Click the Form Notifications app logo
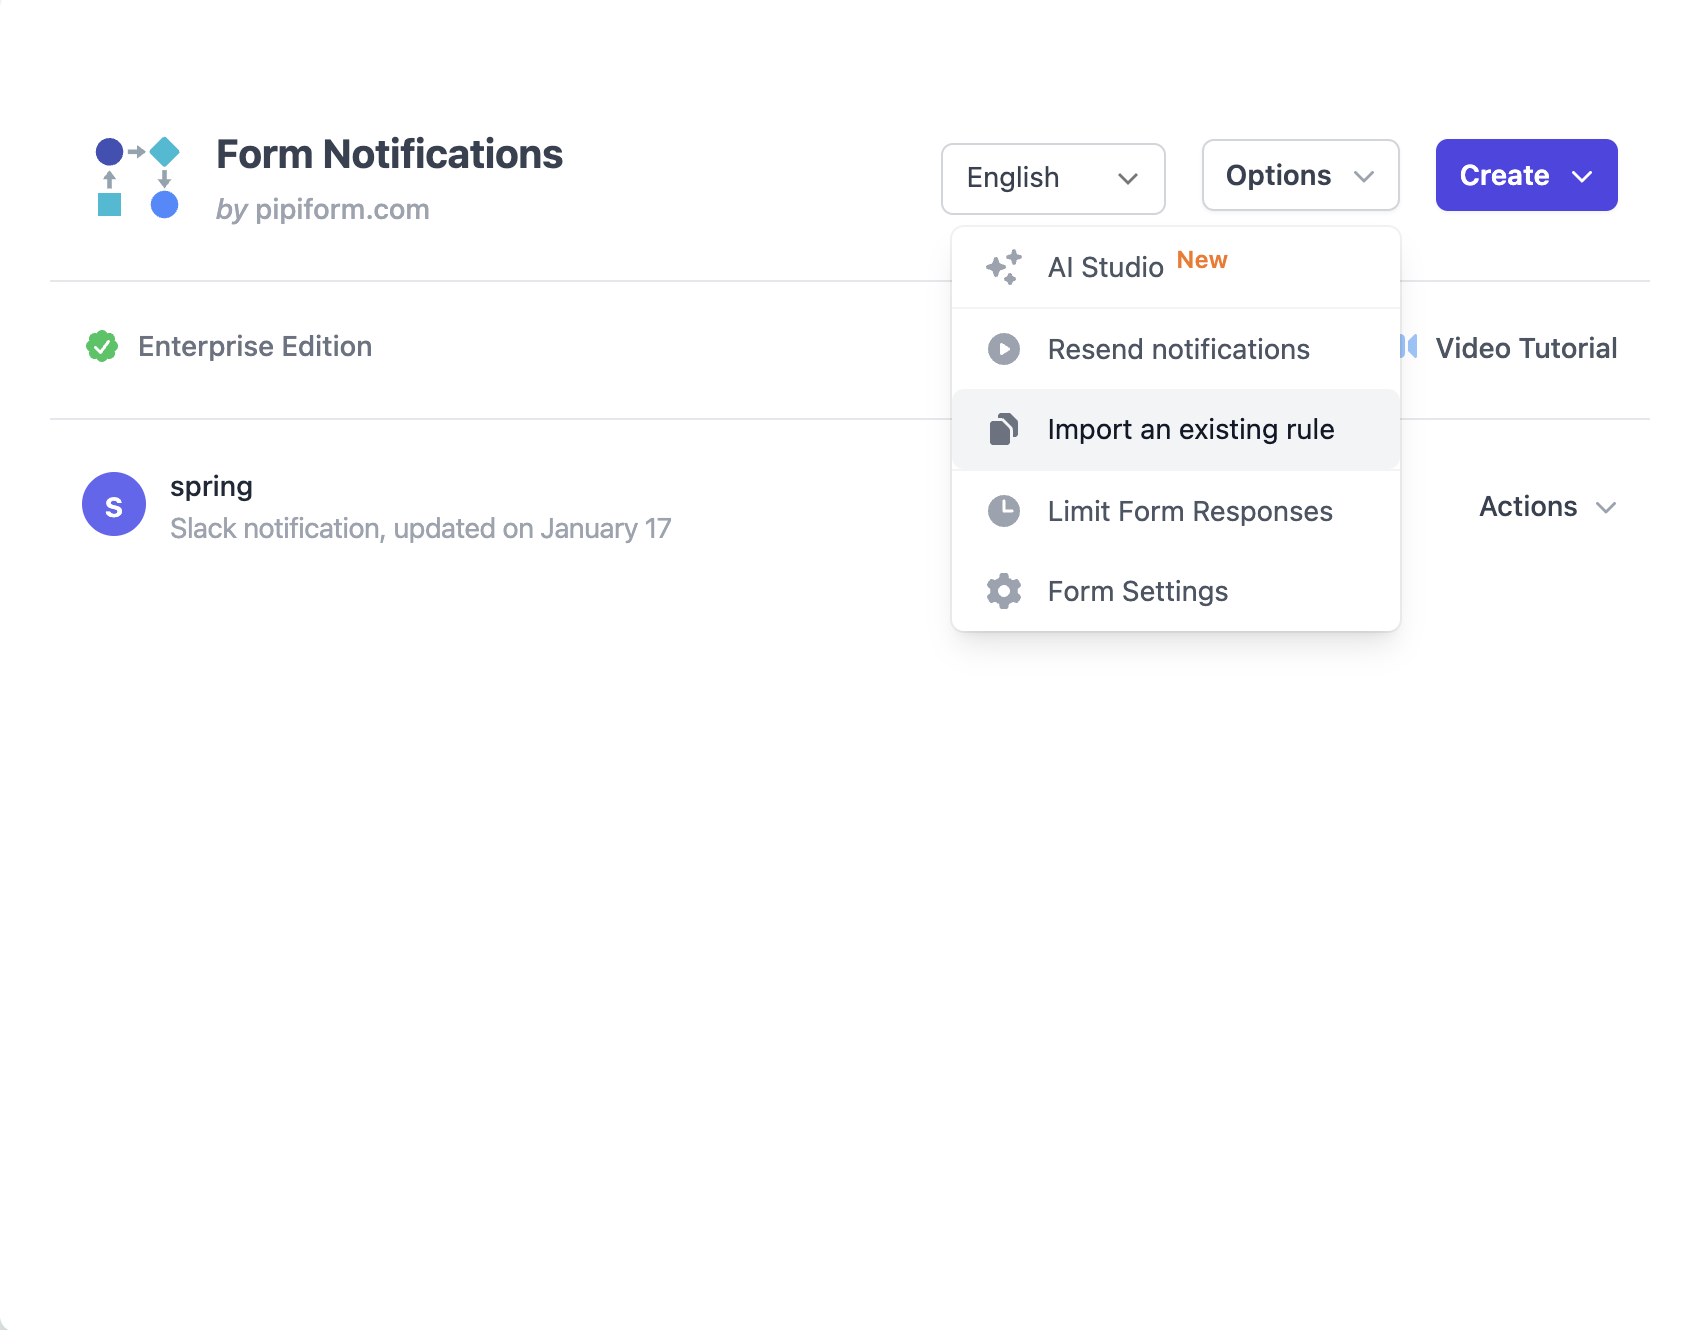1692x1330 pixels. click(x=137, y=177)
